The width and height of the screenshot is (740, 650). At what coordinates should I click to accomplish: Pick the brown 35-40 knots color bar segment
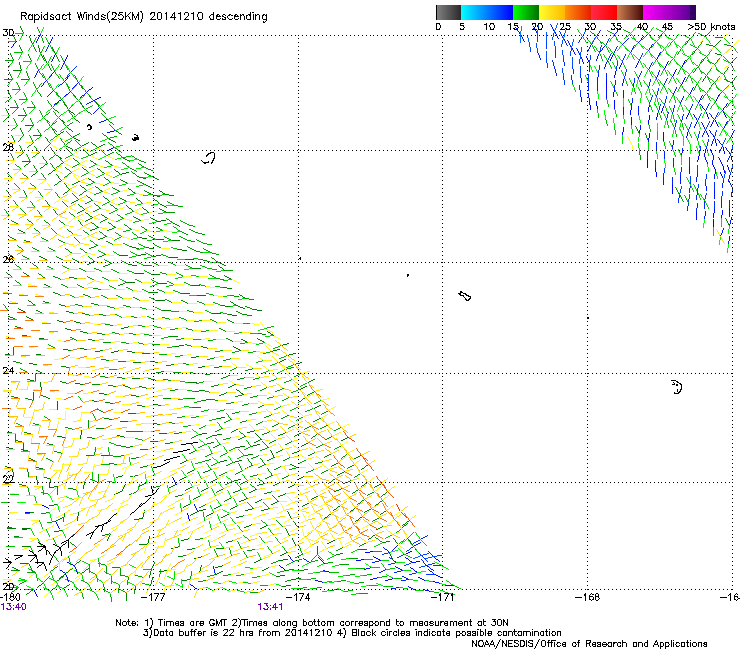click(630, 12)
